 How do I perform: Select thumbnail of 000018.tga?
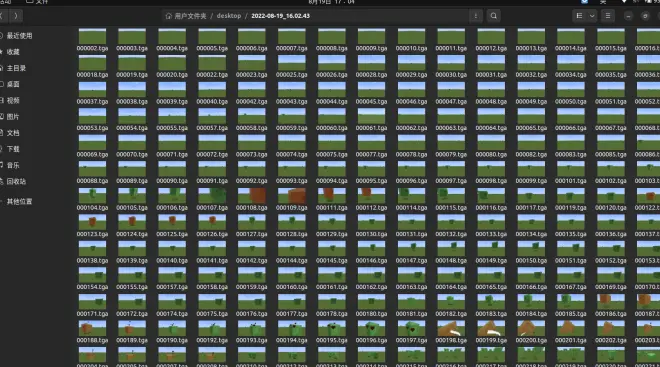[92, 63]
